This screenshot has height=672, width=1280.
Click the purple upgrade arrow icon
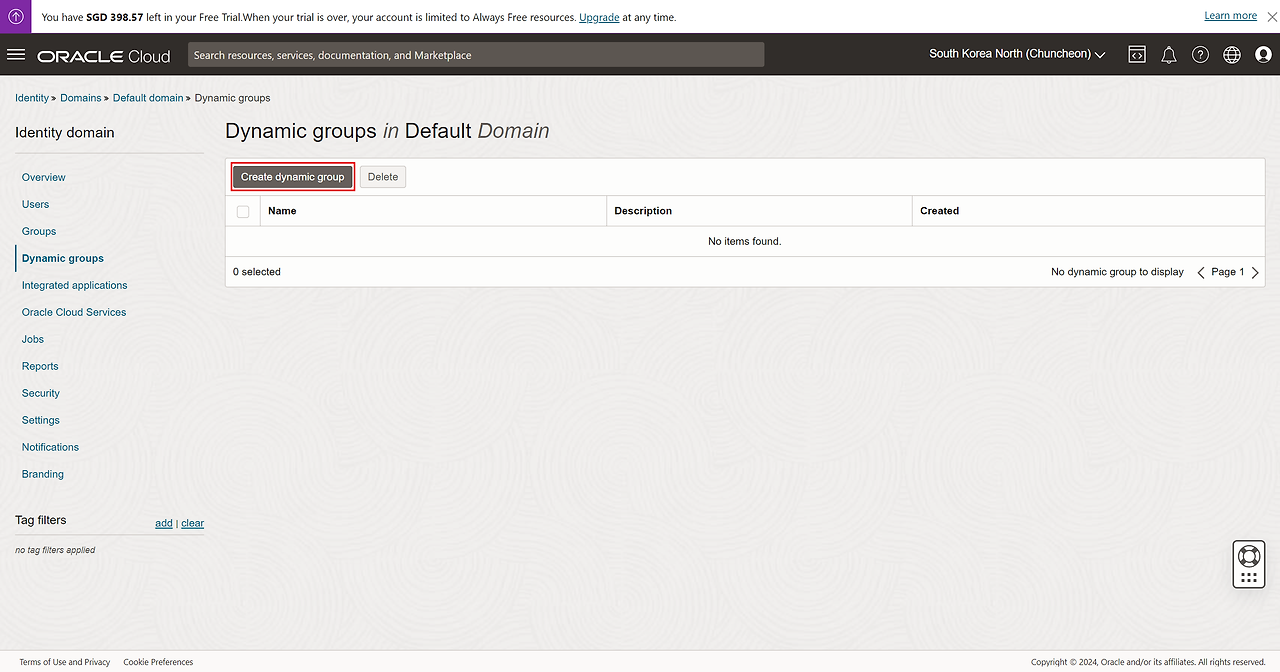click(x=16, y=17)
